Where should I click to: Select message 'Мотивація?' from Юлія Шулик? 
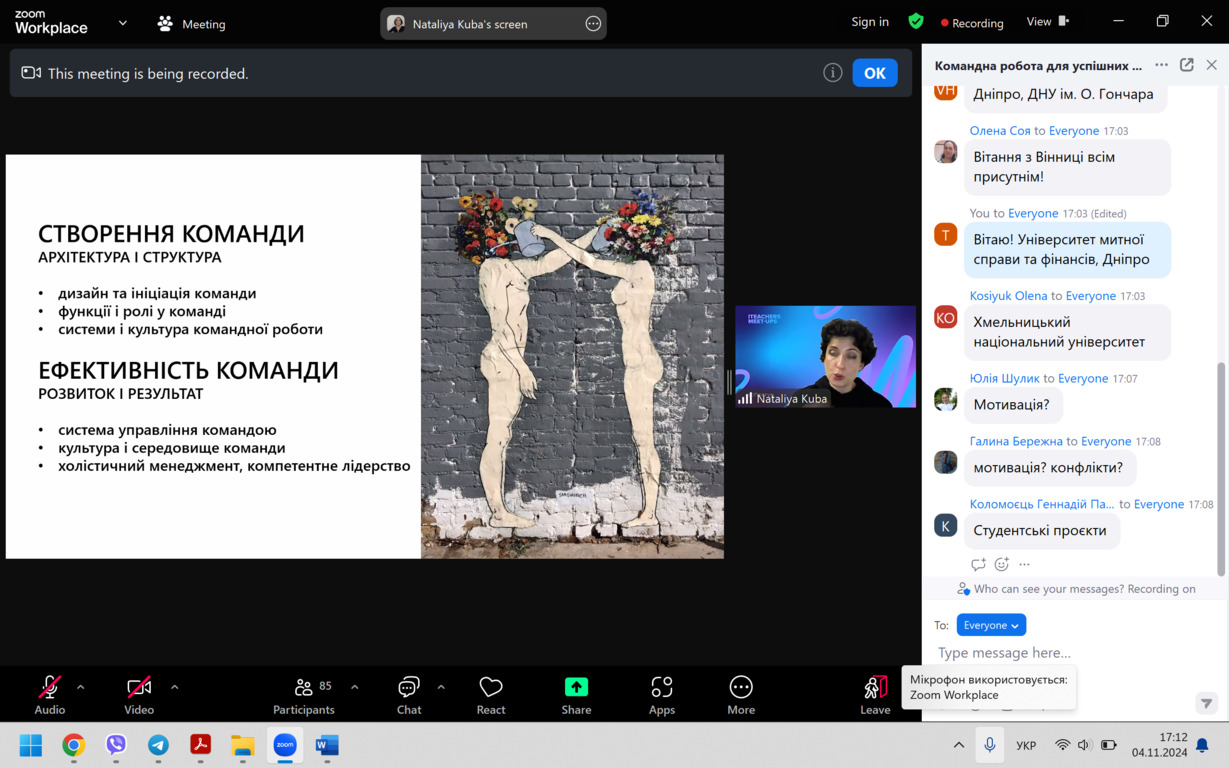tap(1012, 405)
